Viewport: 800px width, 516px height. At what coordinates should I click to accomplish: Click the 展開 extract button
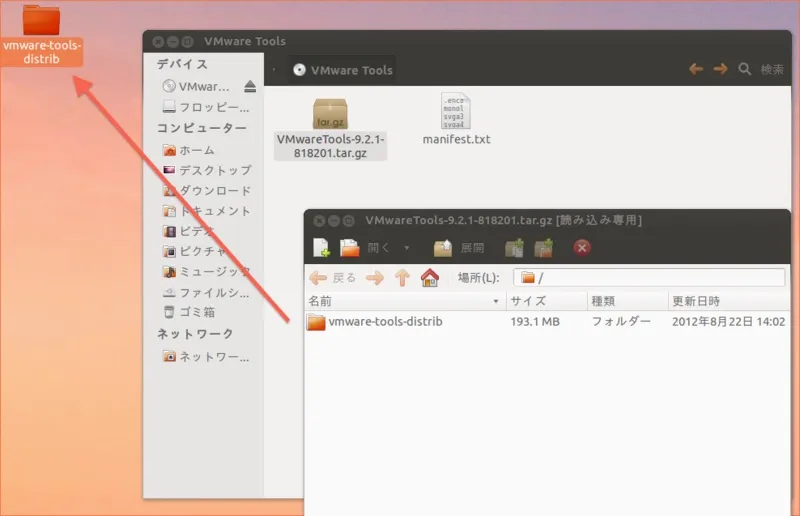tap(459, 248)
